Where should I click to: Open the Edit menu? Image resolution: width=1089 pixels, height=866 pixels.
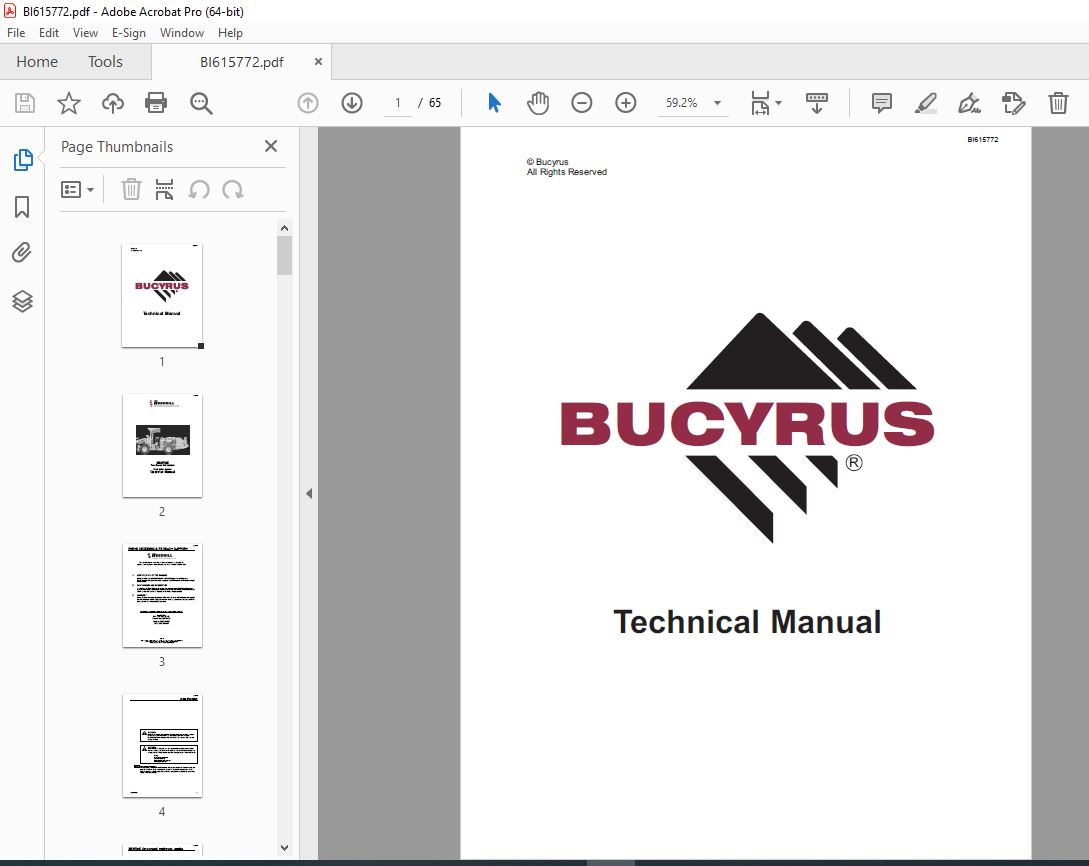pyautogui.click(x=49, y=33)
